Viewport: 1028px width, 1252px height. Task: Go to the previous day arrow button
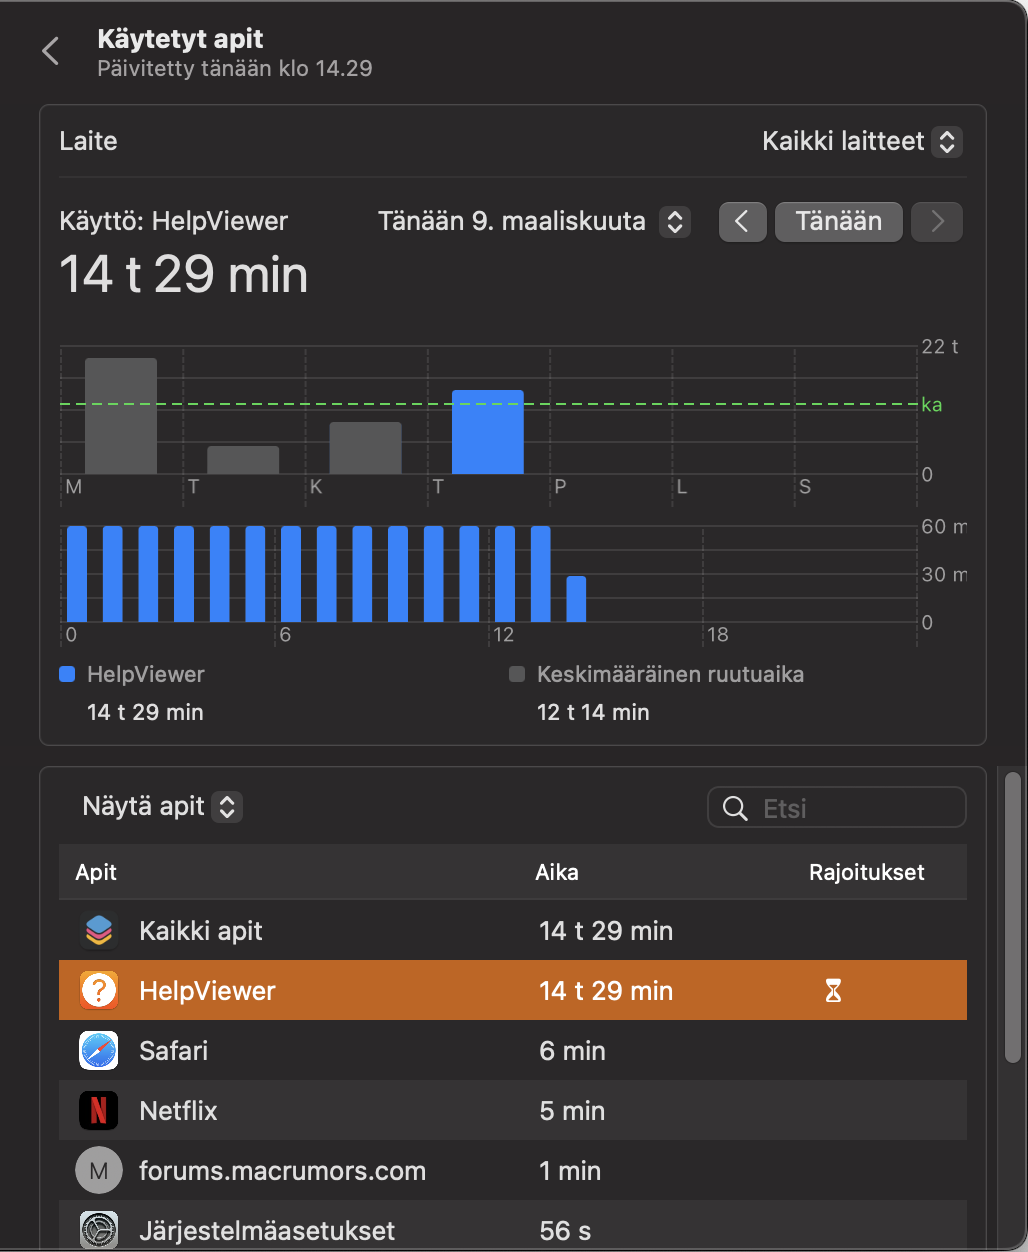[x=742, y=222]
